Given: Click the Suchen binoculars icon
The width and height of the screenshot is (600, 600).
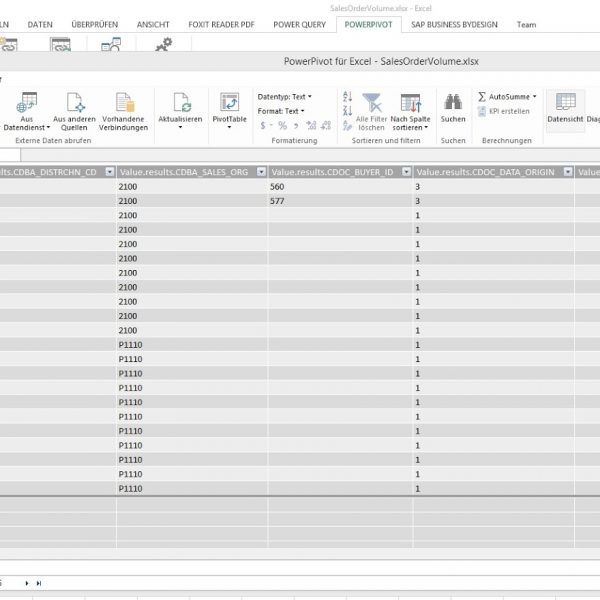Looking at the screenshot, I should (x=453, y=104).
